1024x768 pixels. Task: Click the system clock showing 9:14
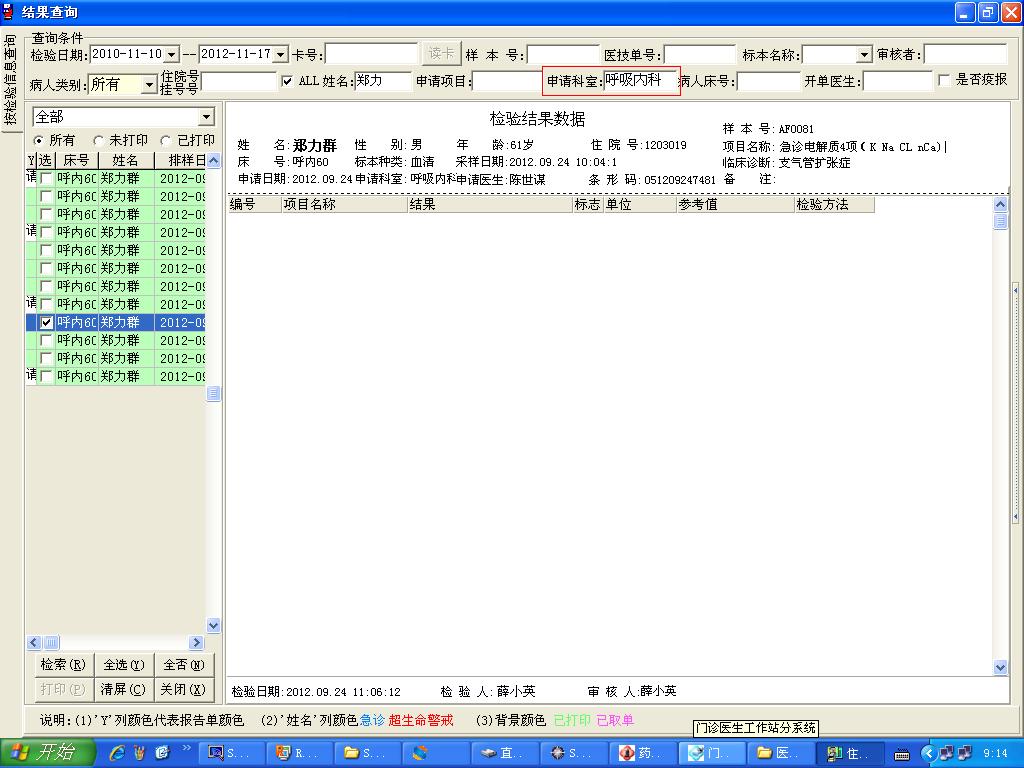point(995,754)
